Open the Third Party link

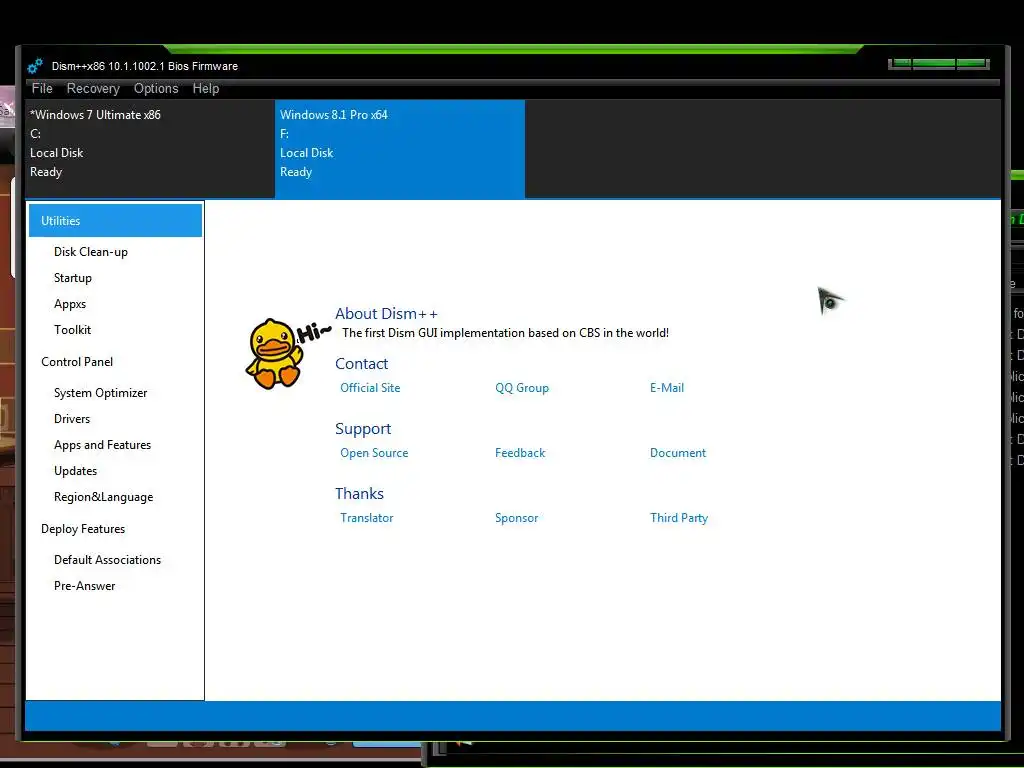point(679,518)
